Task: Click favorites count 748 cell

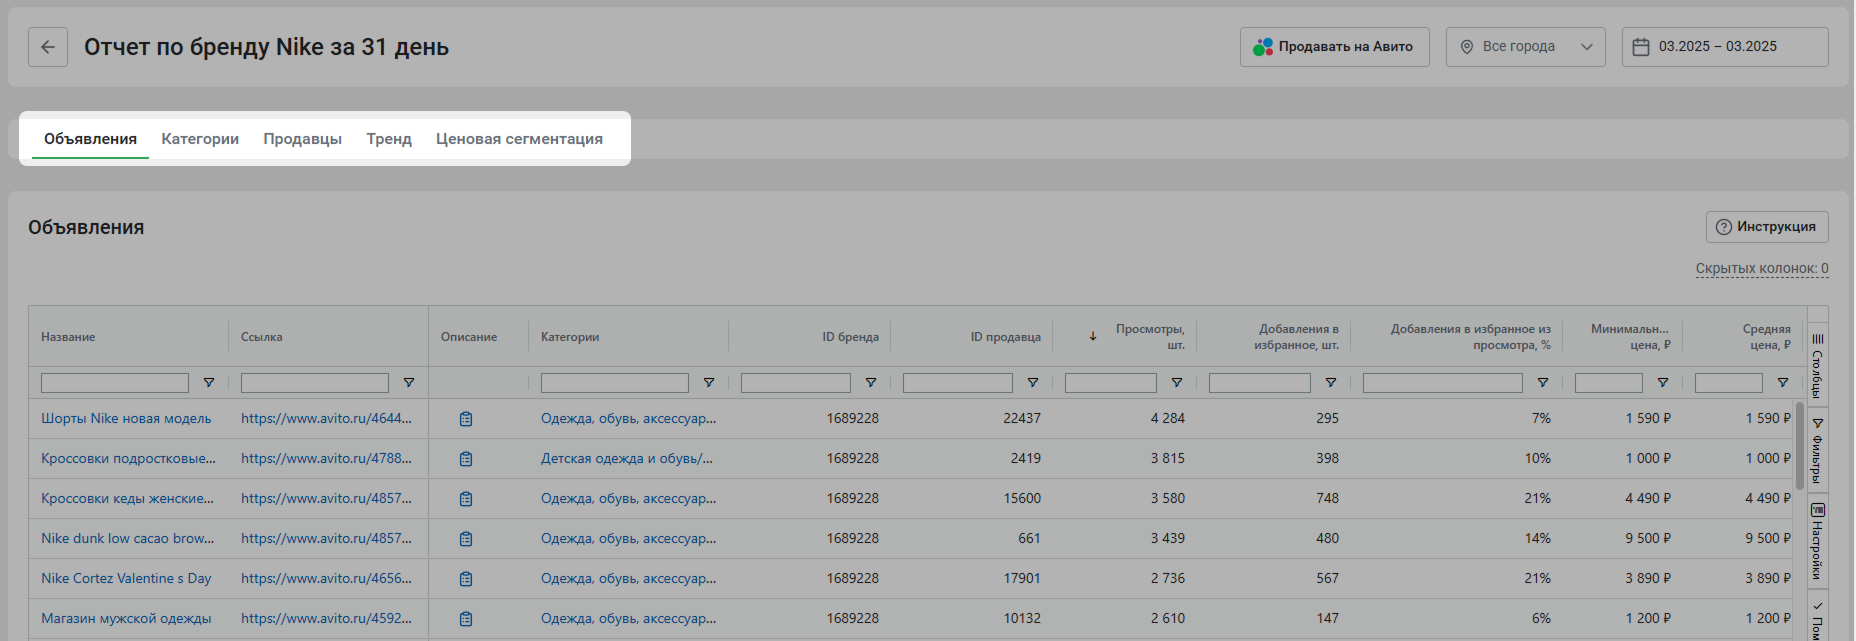Action: click(1327, 499)
